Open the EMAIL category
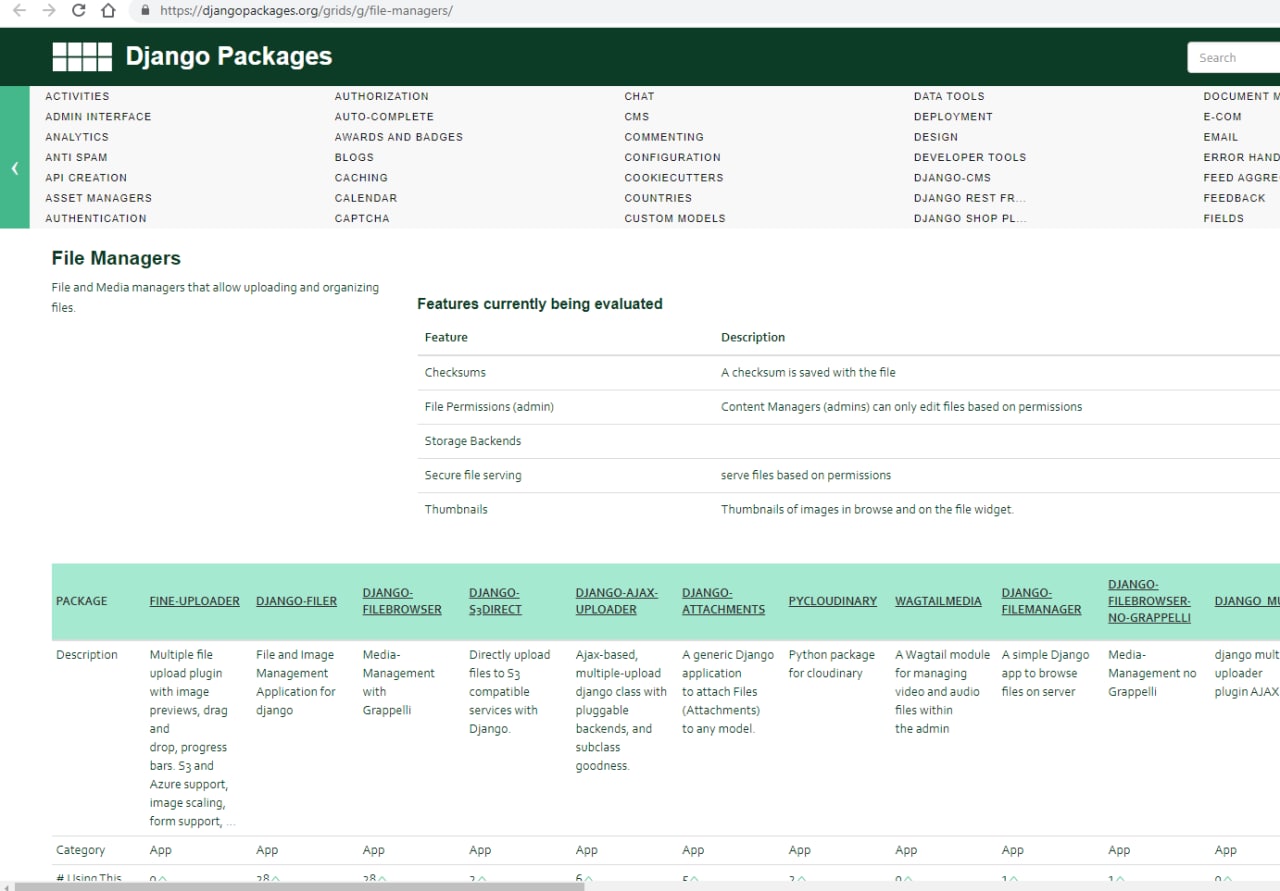Viewport: 1280px width, 891px height. [x=1220, y=137]
